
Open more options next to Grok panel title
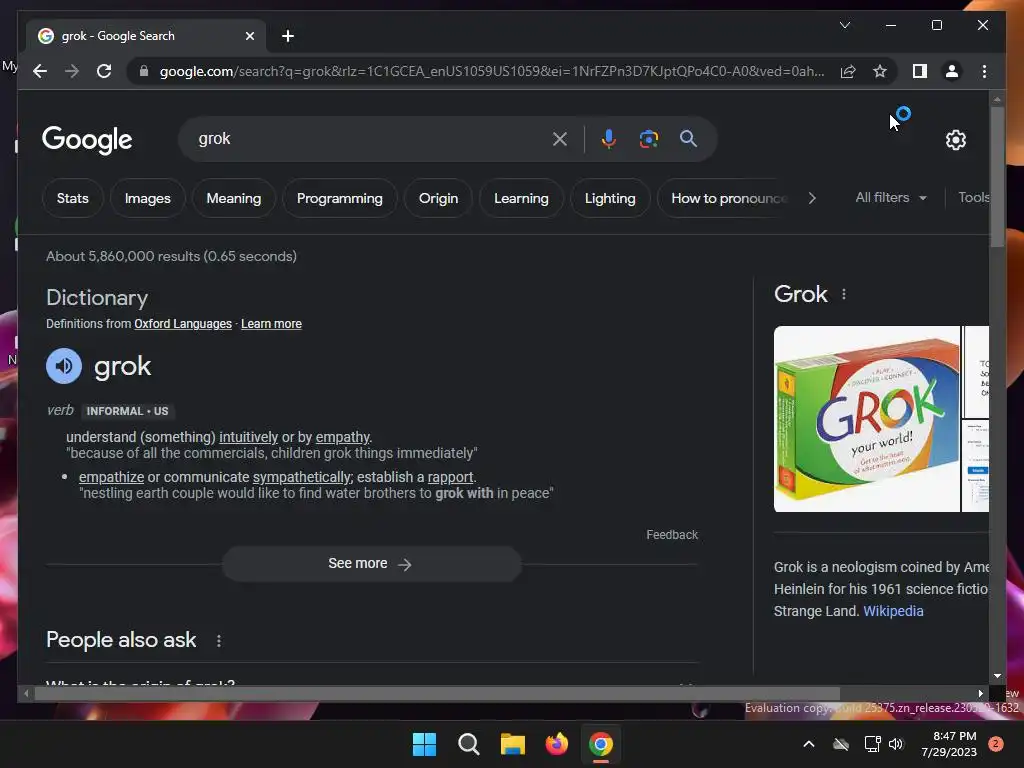pos(844,295)
